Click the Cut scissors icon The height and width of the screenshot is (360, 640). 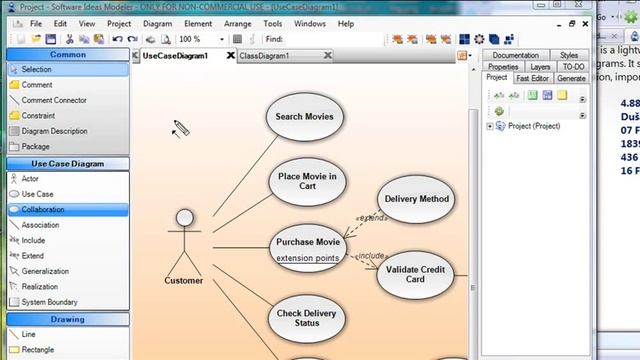[69, 39]
